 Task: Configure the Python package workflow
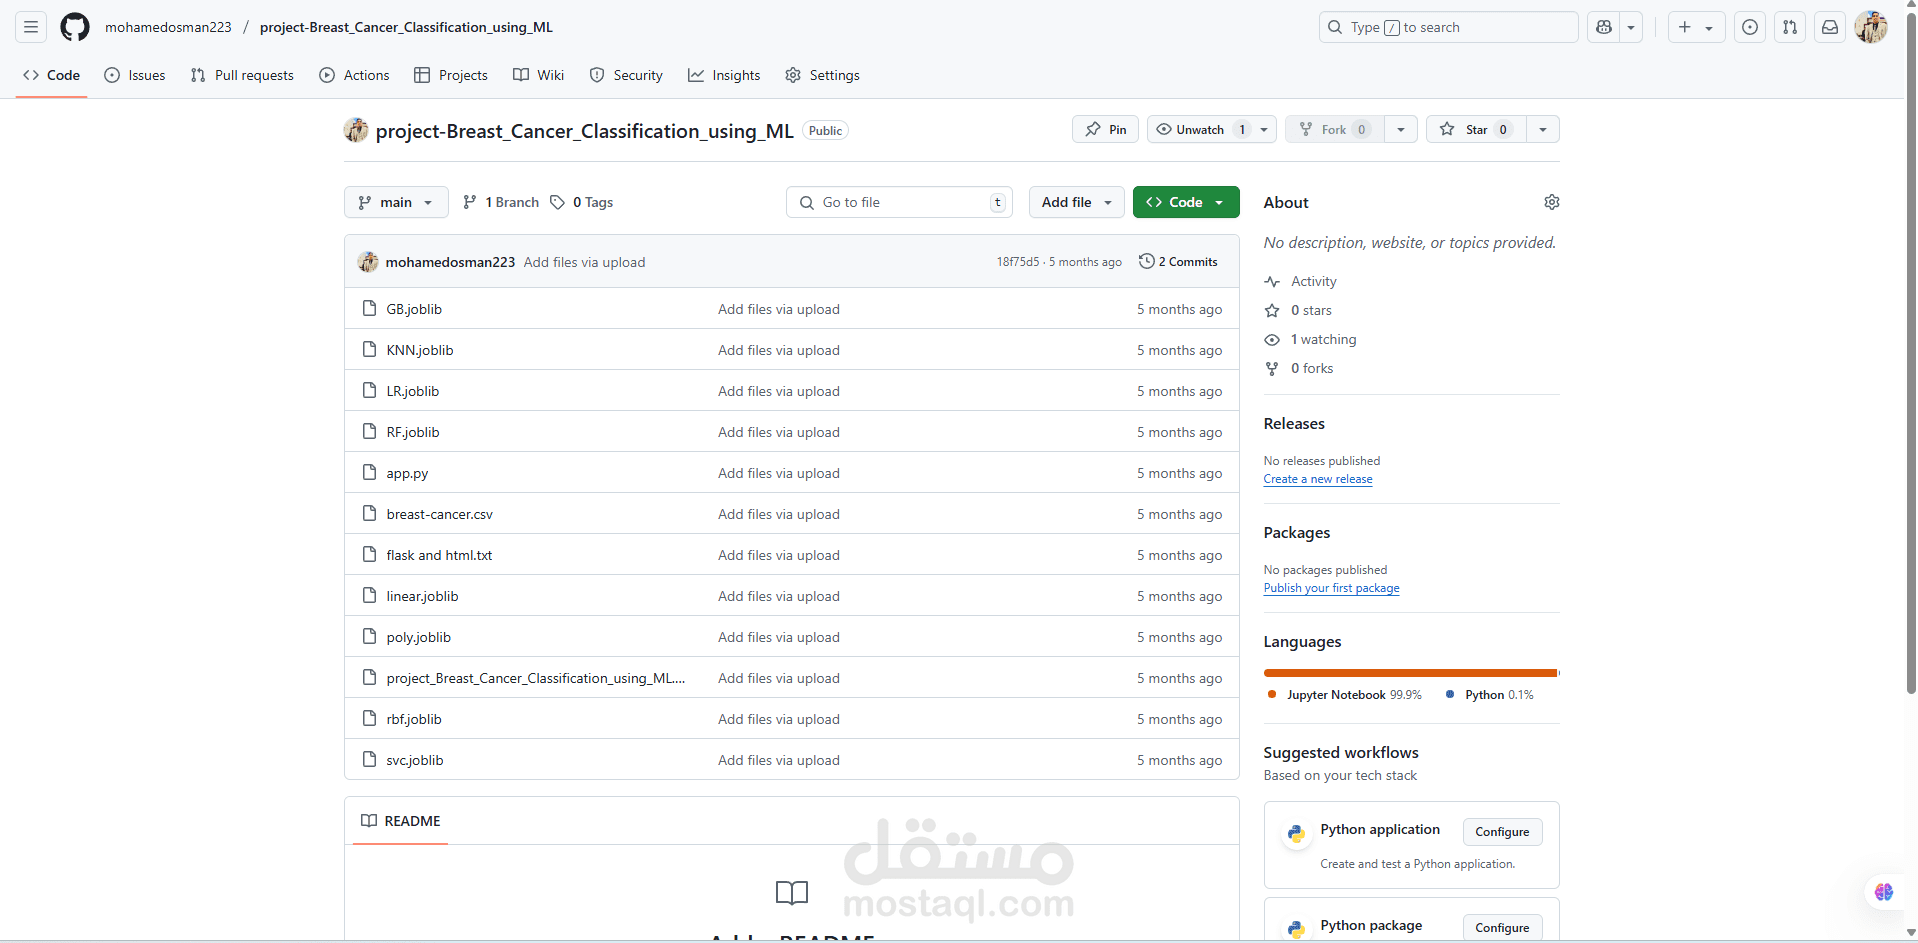click(x=1502, y=928)
